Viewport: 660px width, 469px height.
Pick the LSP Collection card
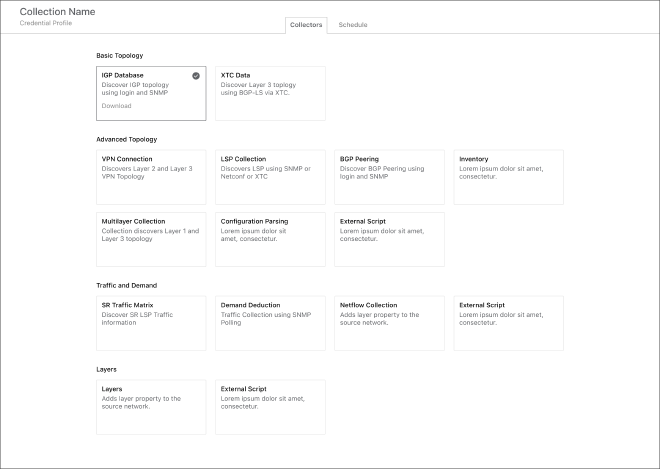point(270,177)
